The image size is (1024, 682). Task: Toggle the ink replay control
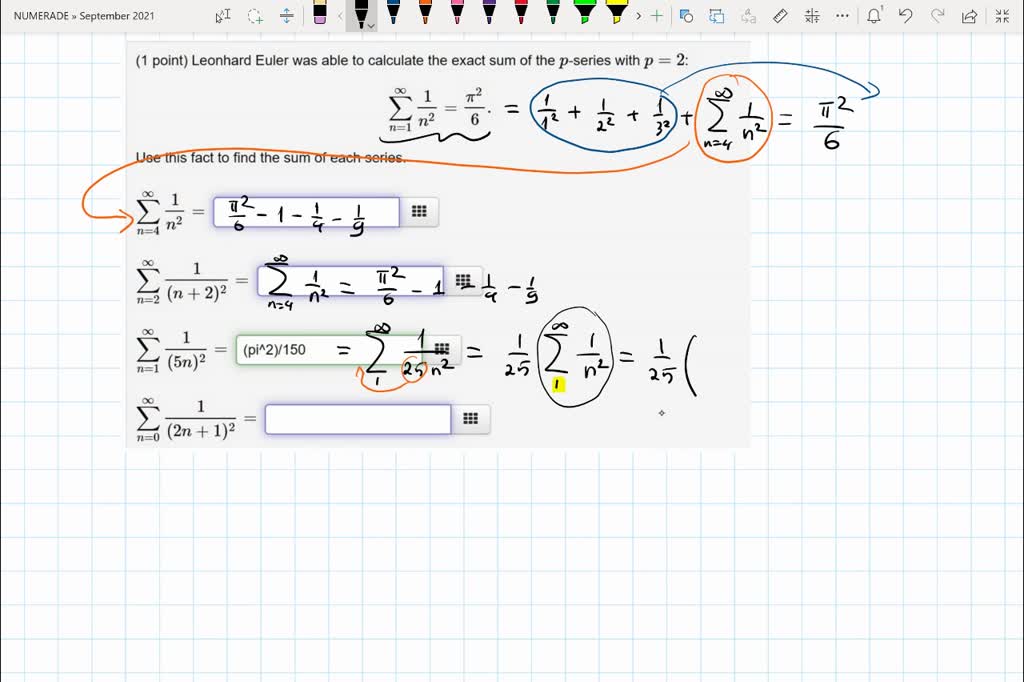tap(716, 16)
